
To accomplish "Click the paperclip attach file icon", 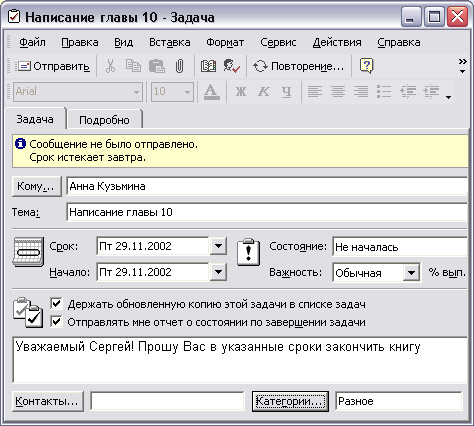I will [x=179, y=66].
